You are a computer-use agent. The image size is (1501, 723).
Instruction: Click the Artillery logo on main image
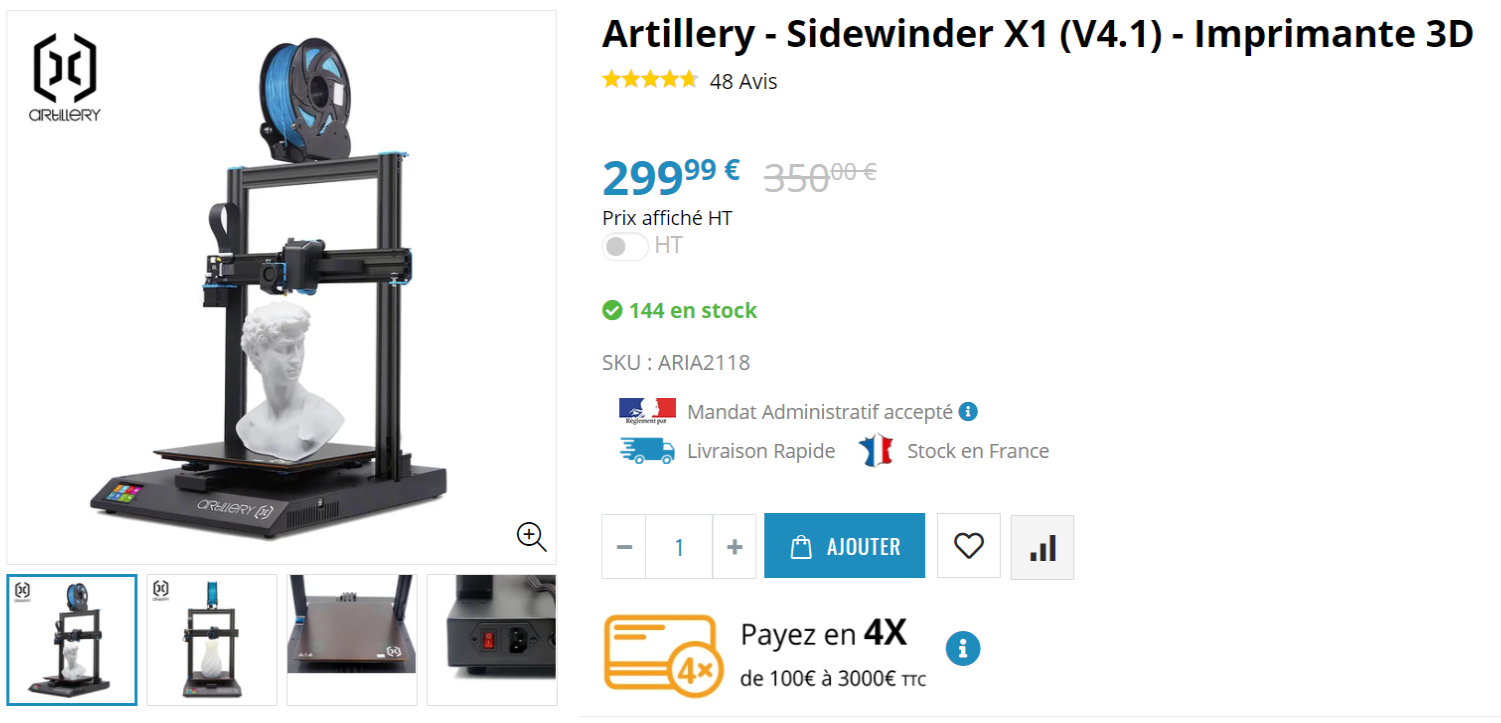[65, 78]
